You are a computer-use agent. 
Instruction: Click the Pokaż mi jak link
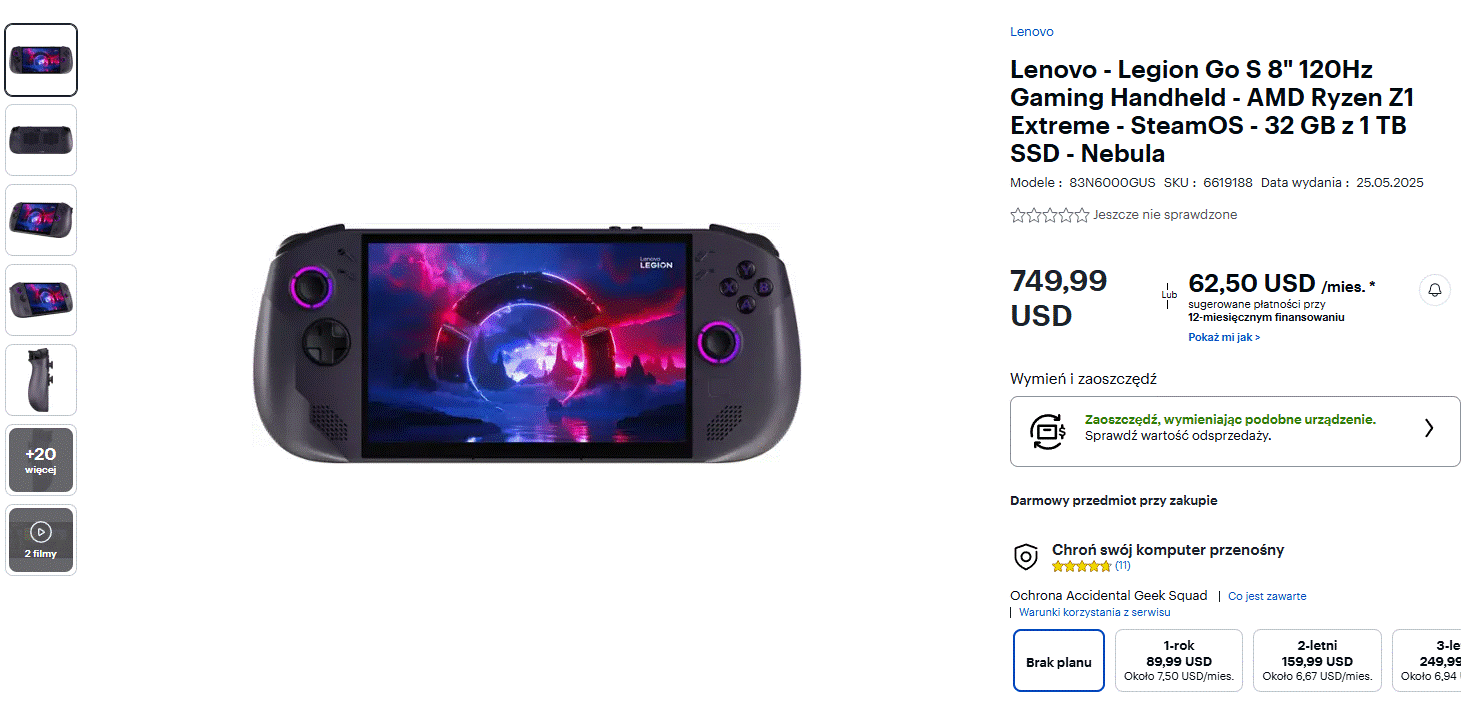[x=1224, y=338]
